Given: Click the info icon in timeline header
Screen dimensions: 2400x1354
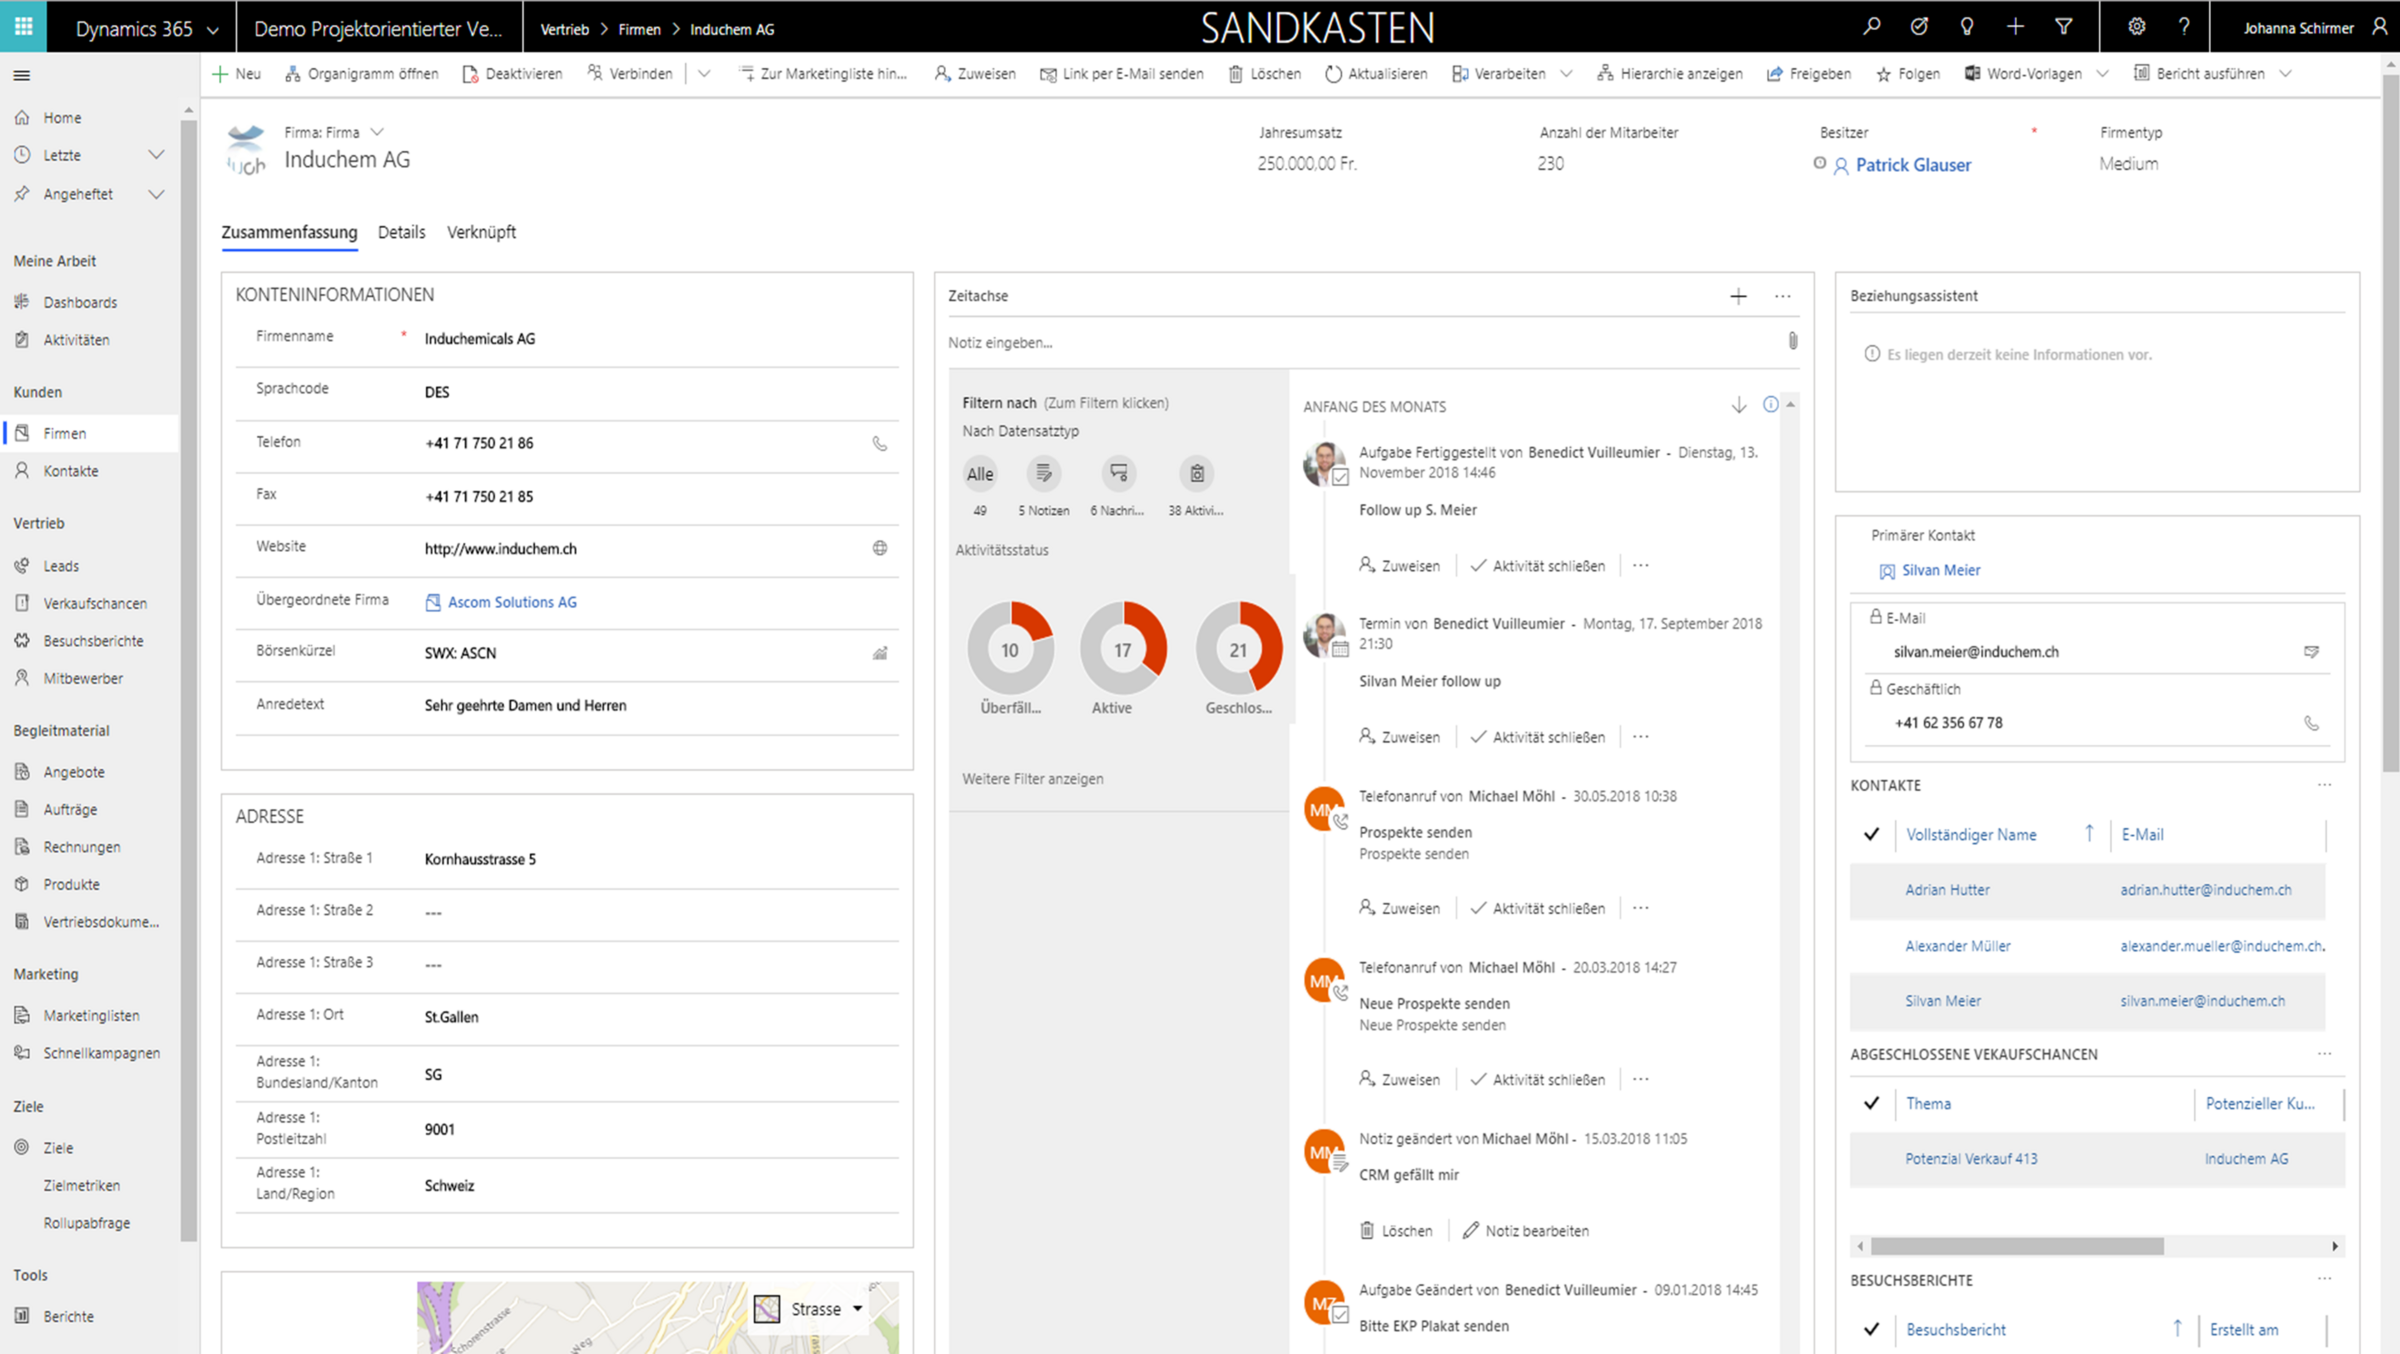Looking at the screenshot, I should pos(1771,405).
